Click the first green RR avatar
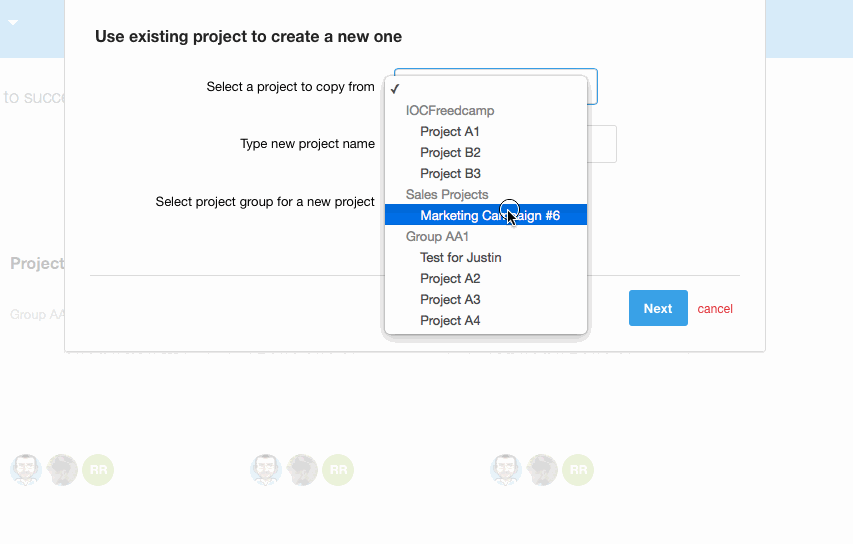 [98, 470]
